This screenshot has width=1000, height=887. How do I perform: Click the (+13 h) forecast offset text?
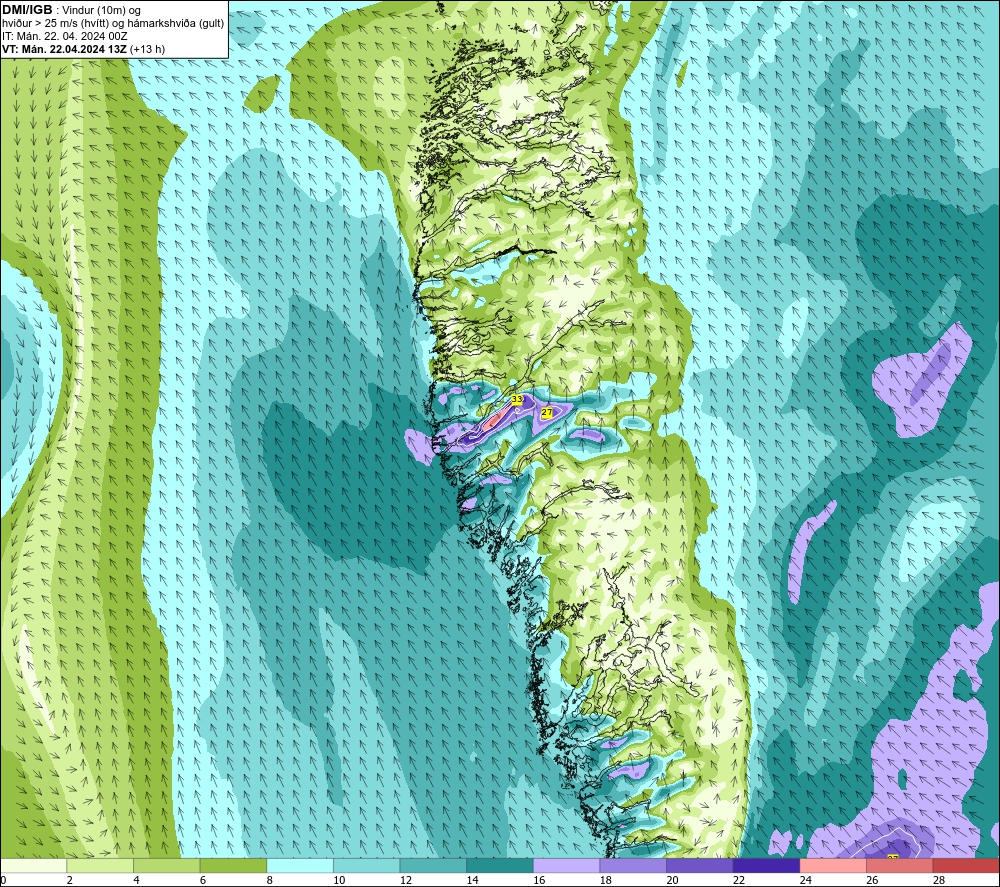(147, 49)
